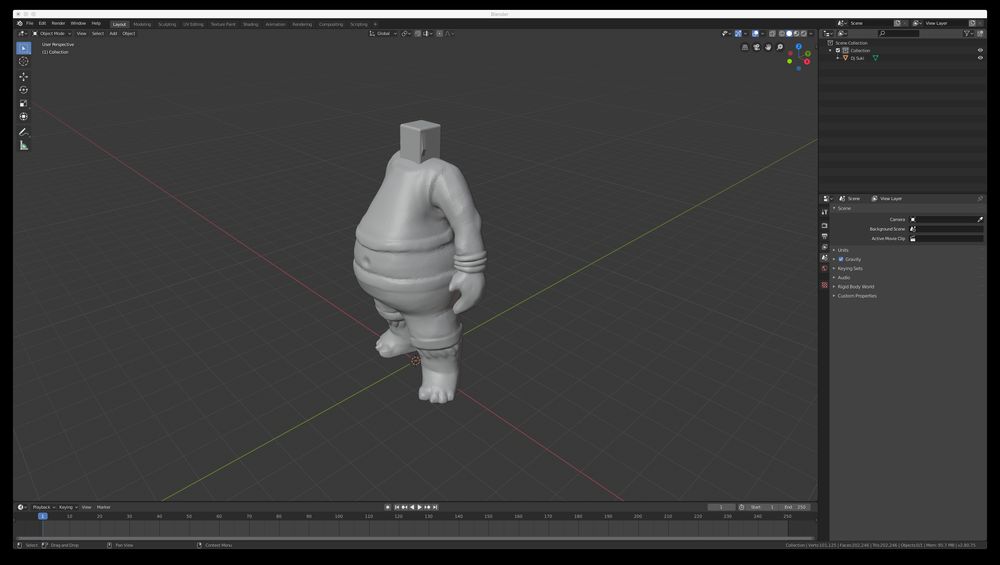Toggle viewport gizmos button
The height and width of the screenshot is (565, 1000).
(739, 34)
